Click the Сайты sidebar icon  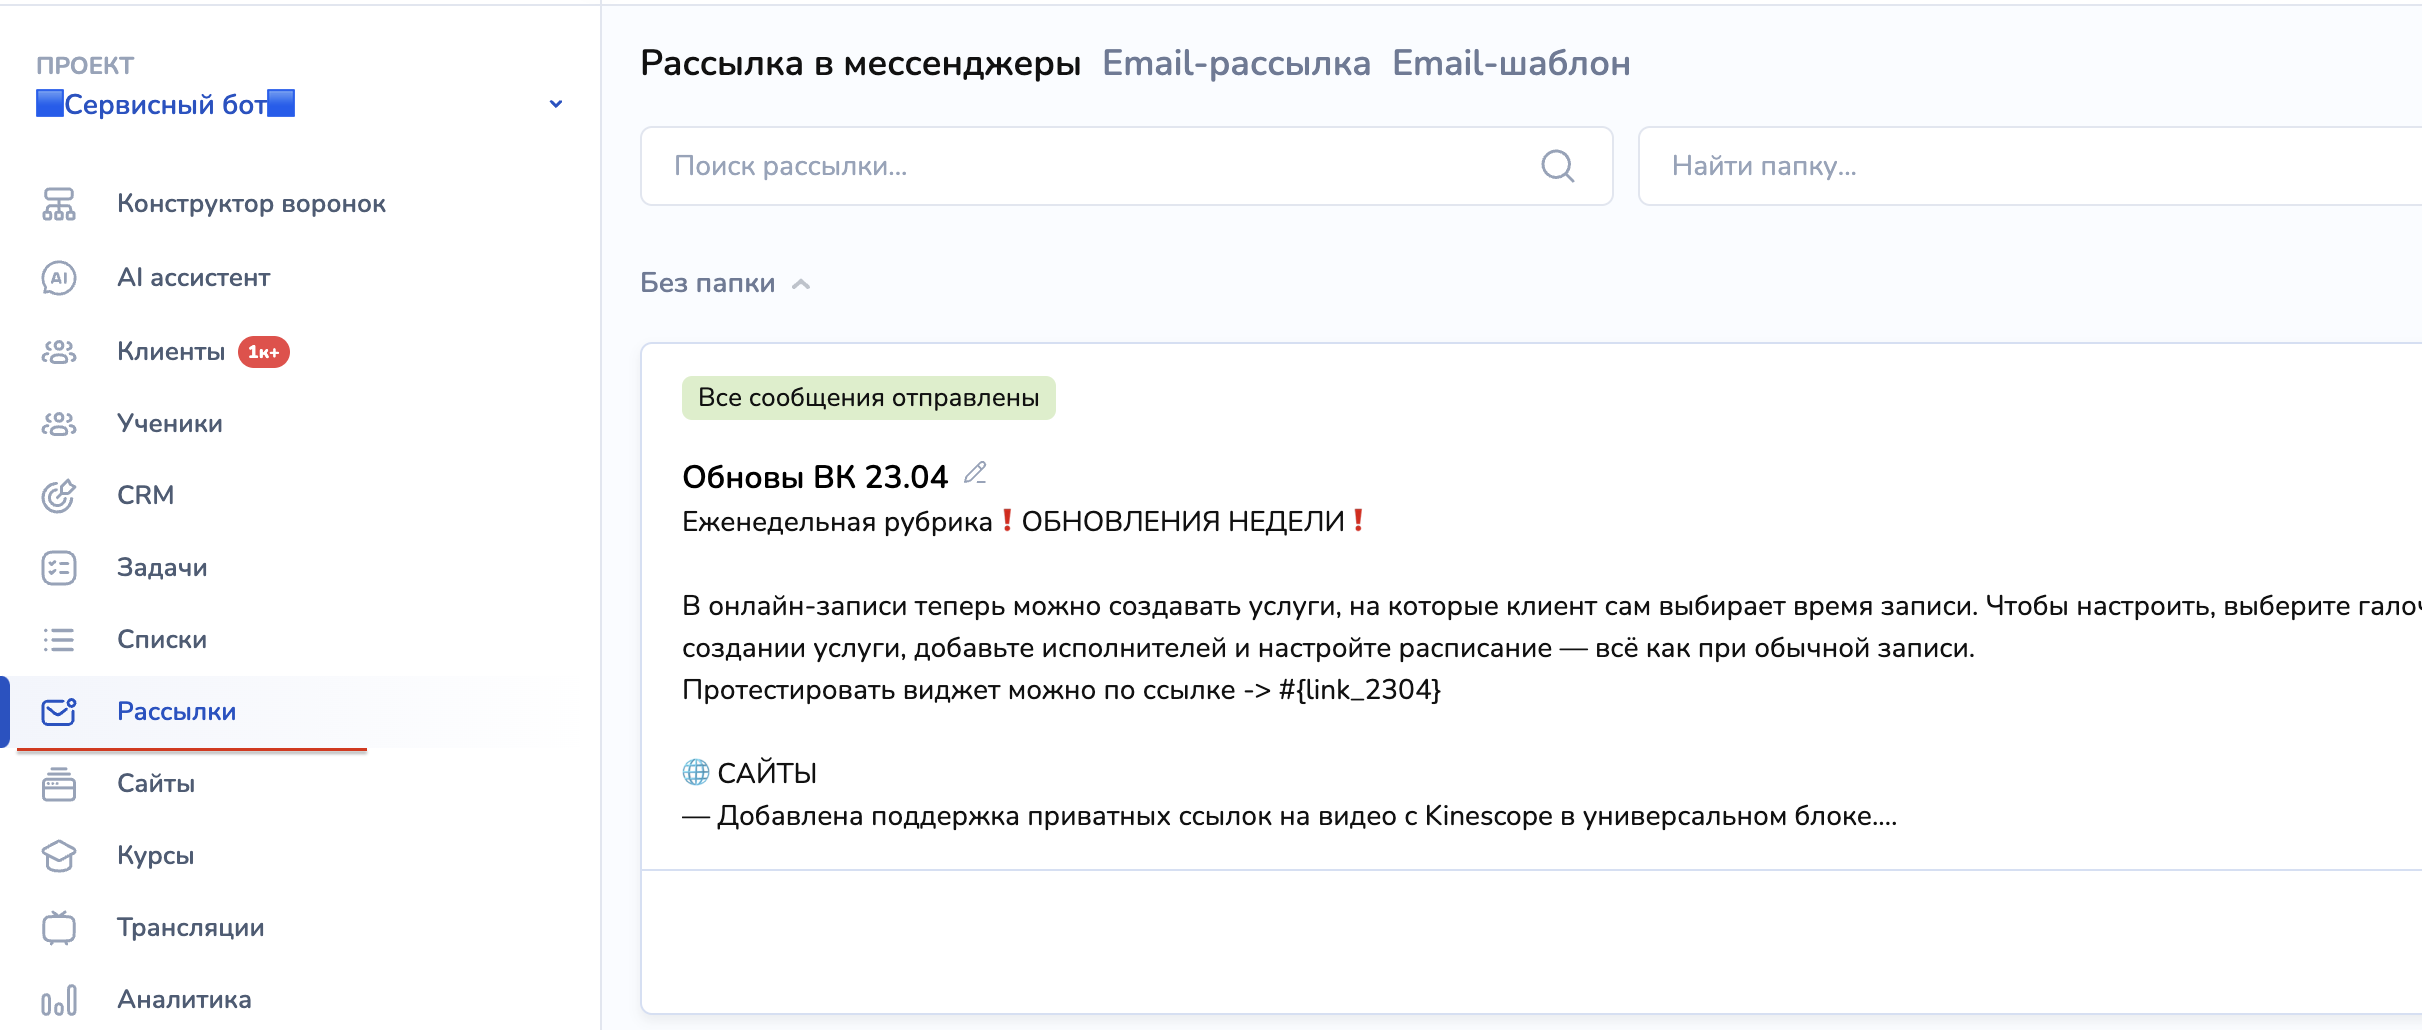[x=59, y=784]
